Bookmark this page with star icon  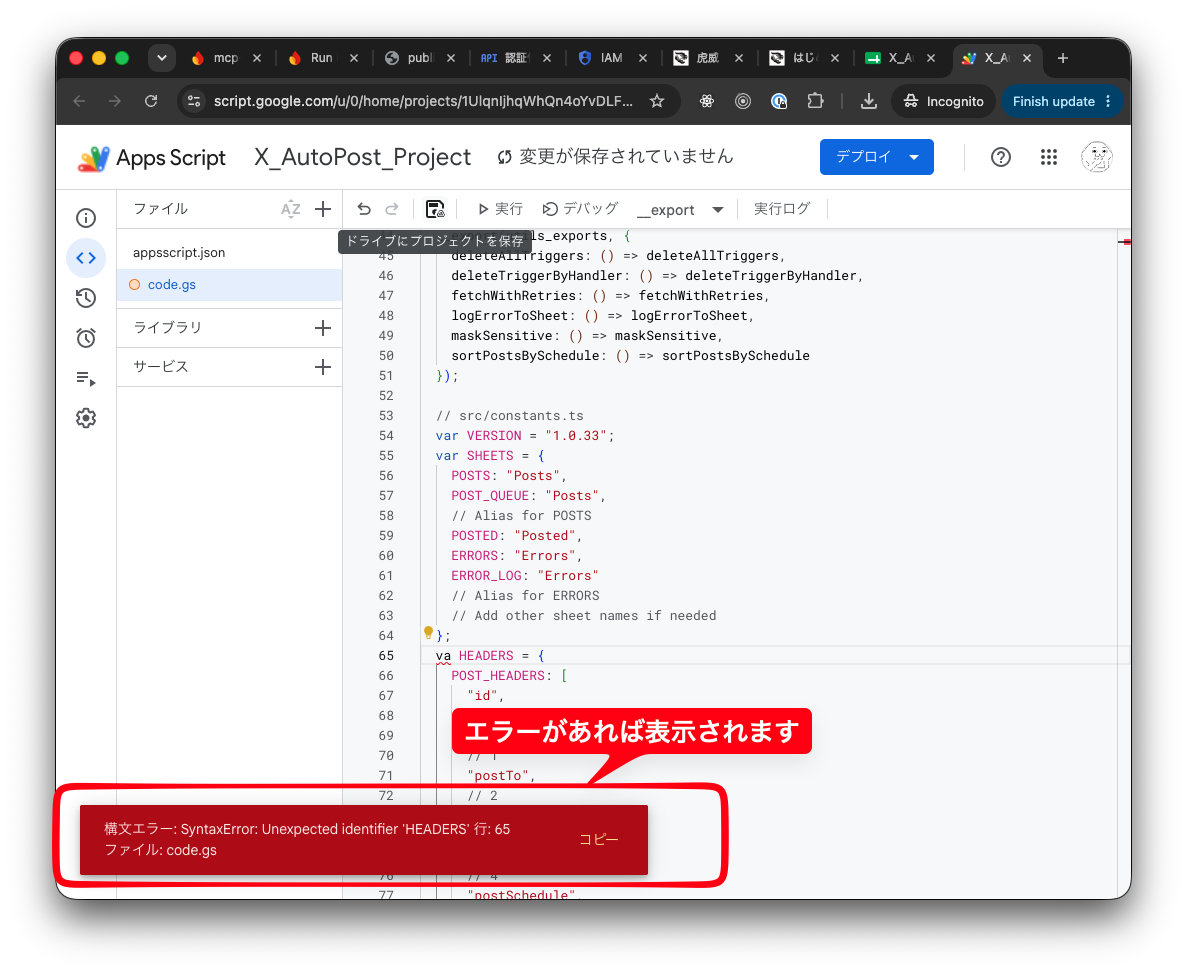point(657,101)
